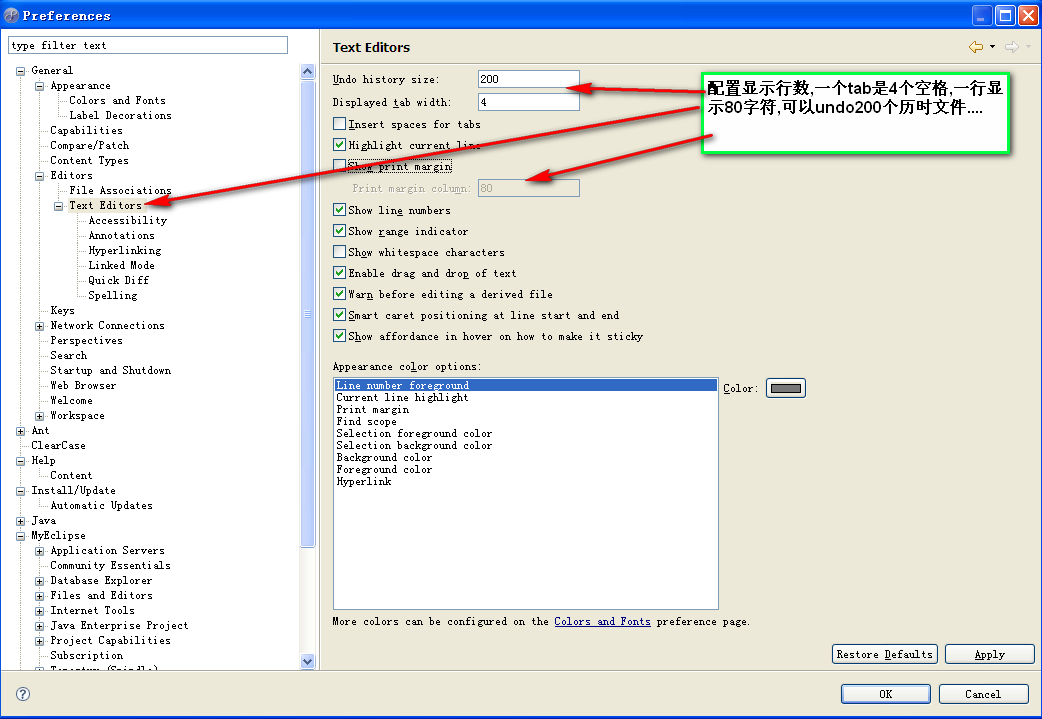Open Web Browser preferences
Screen dimensions: 1042x719
pyautogui.click(x=83, y=385)
